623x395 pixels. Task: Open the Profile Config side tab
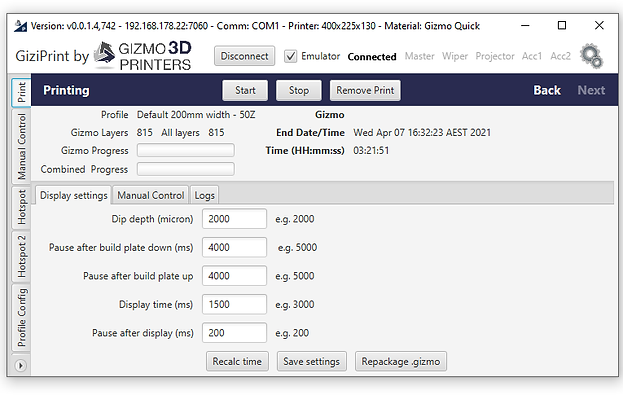coord(21,318)
